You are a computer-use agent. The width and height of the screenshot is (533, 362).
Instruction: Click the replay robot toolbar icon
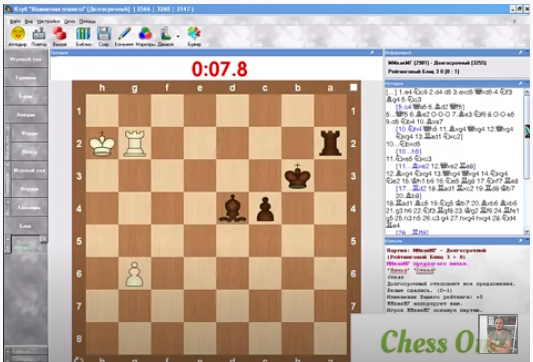point(39,34)
